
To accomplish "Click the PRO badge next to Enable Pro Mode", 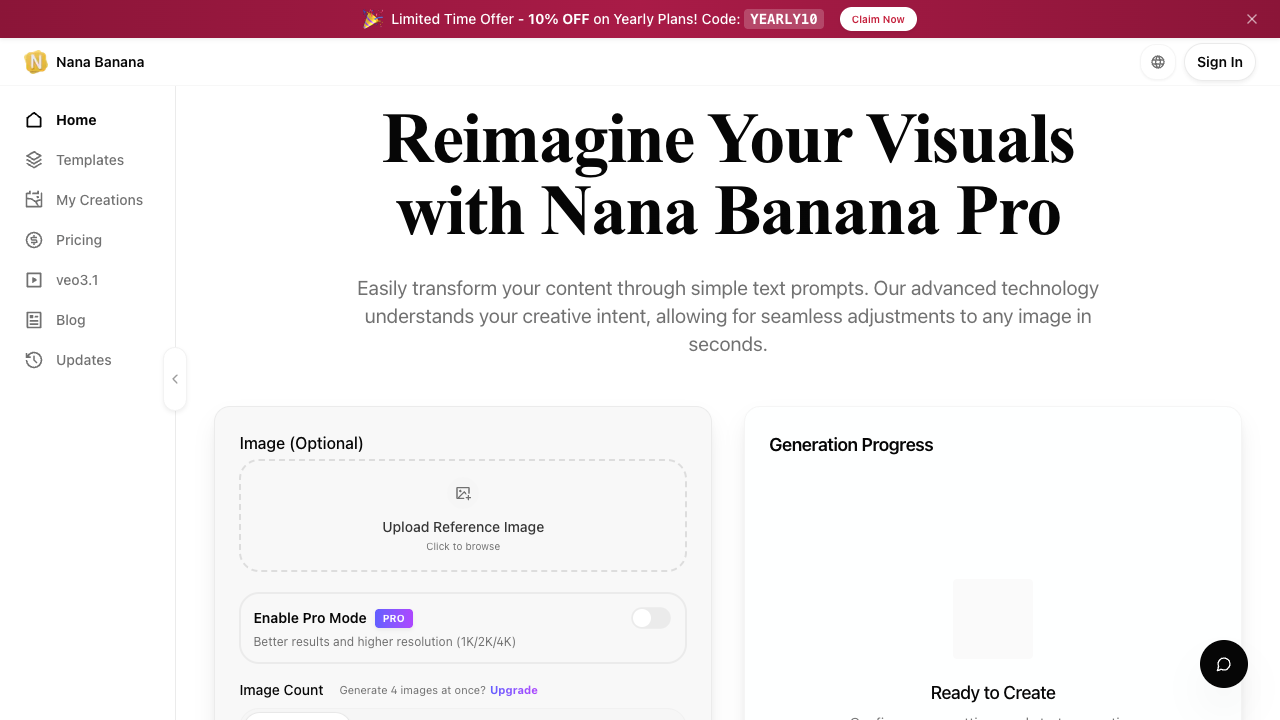I will click(393, 618).
